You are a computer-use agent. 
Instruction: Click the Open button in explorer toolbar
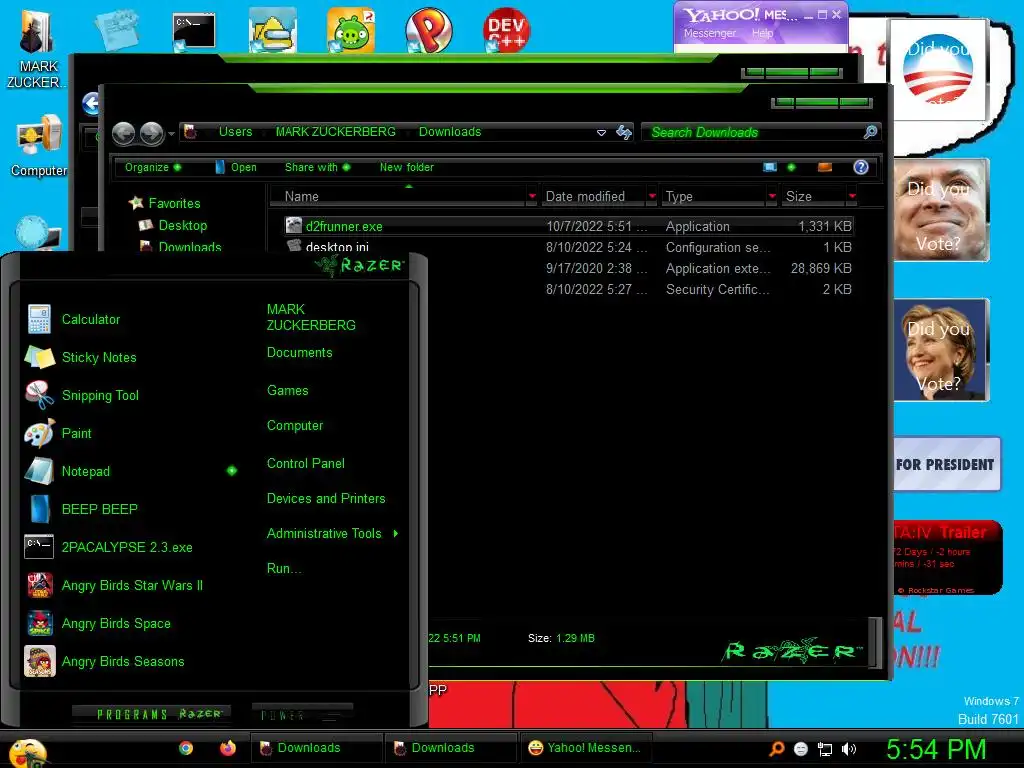pos(236,167)
